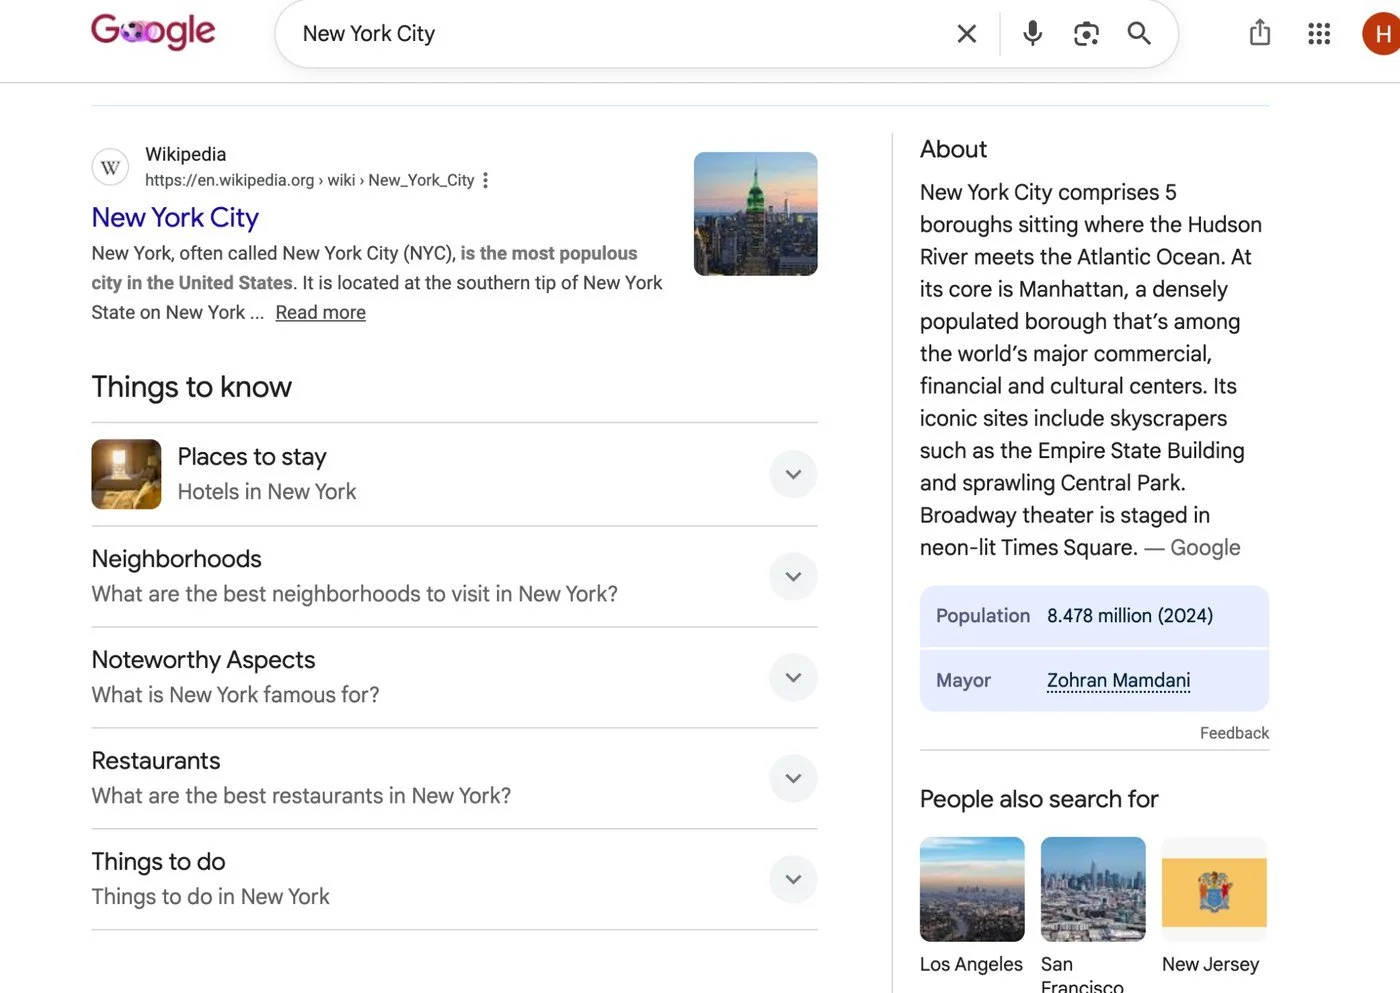Click the best neighborhoods to visit question
Screen dimensions: 1400x993
coord(354,594)
